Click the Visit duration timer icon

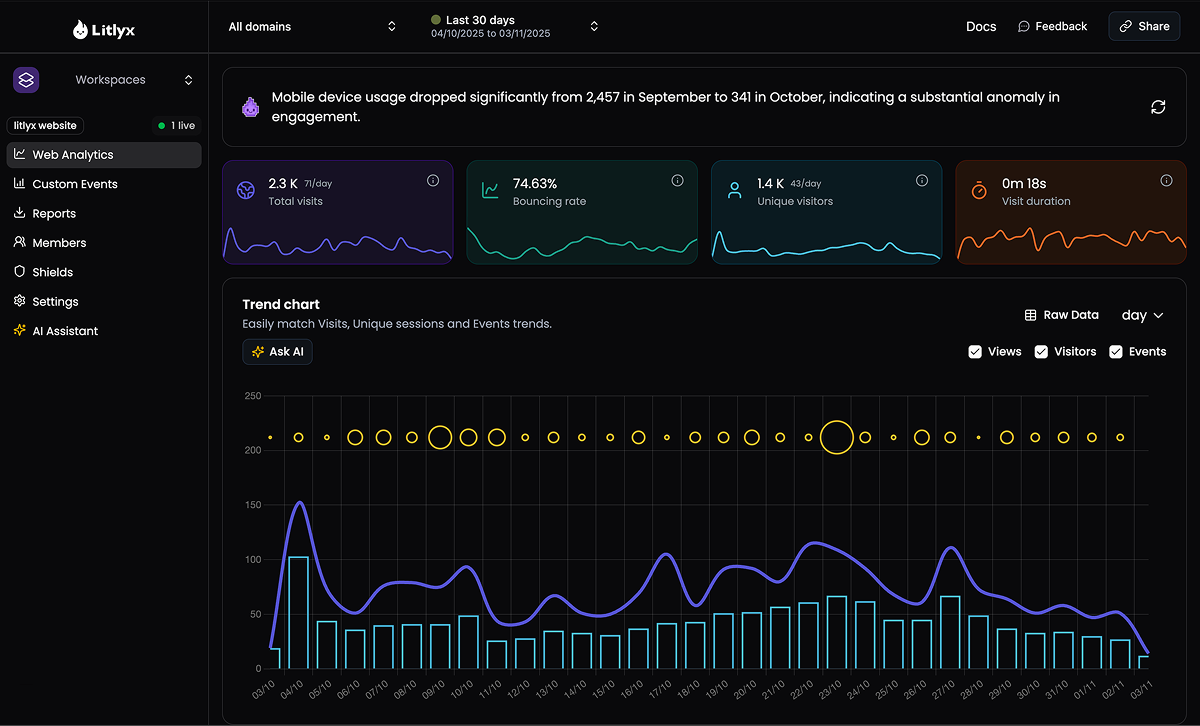click(977, 189)
